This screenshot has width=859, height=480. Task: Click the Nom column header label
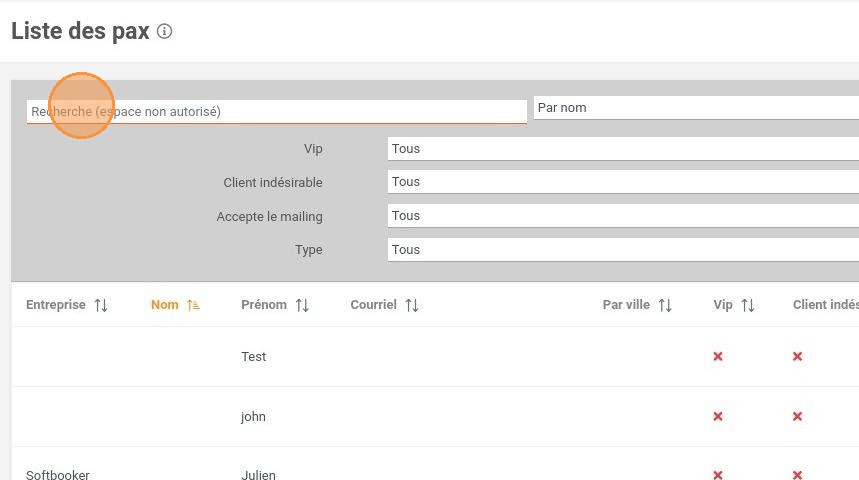165,305
